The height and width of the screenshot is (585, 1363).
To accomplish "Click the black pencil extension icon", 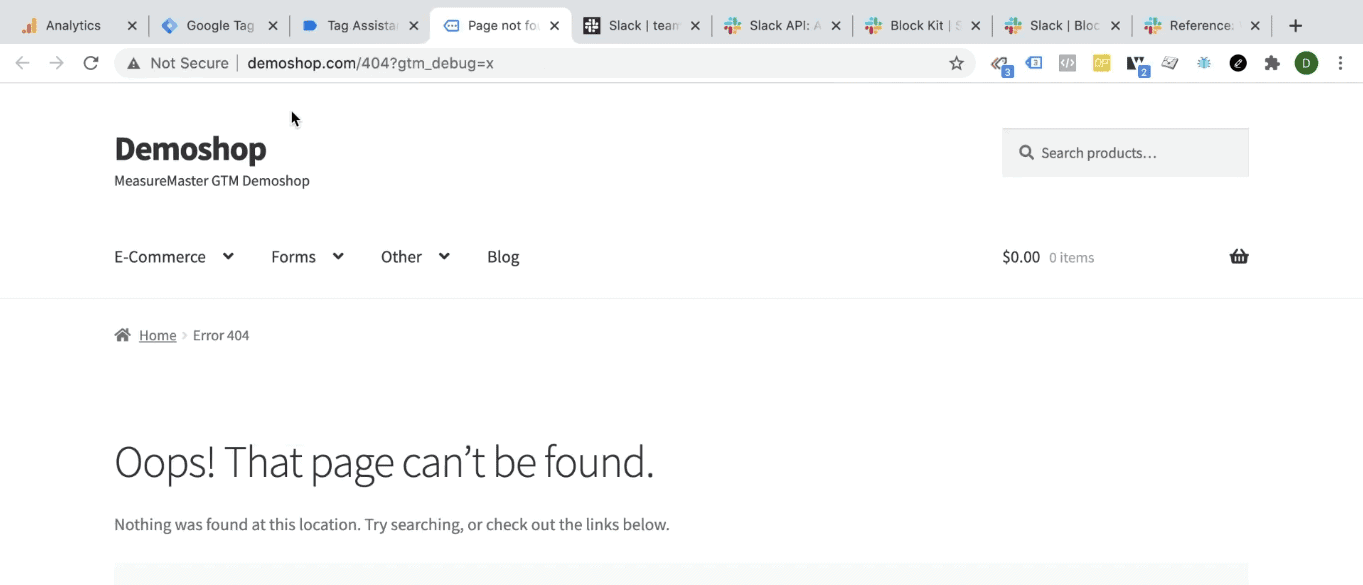I will point(1238,62).
